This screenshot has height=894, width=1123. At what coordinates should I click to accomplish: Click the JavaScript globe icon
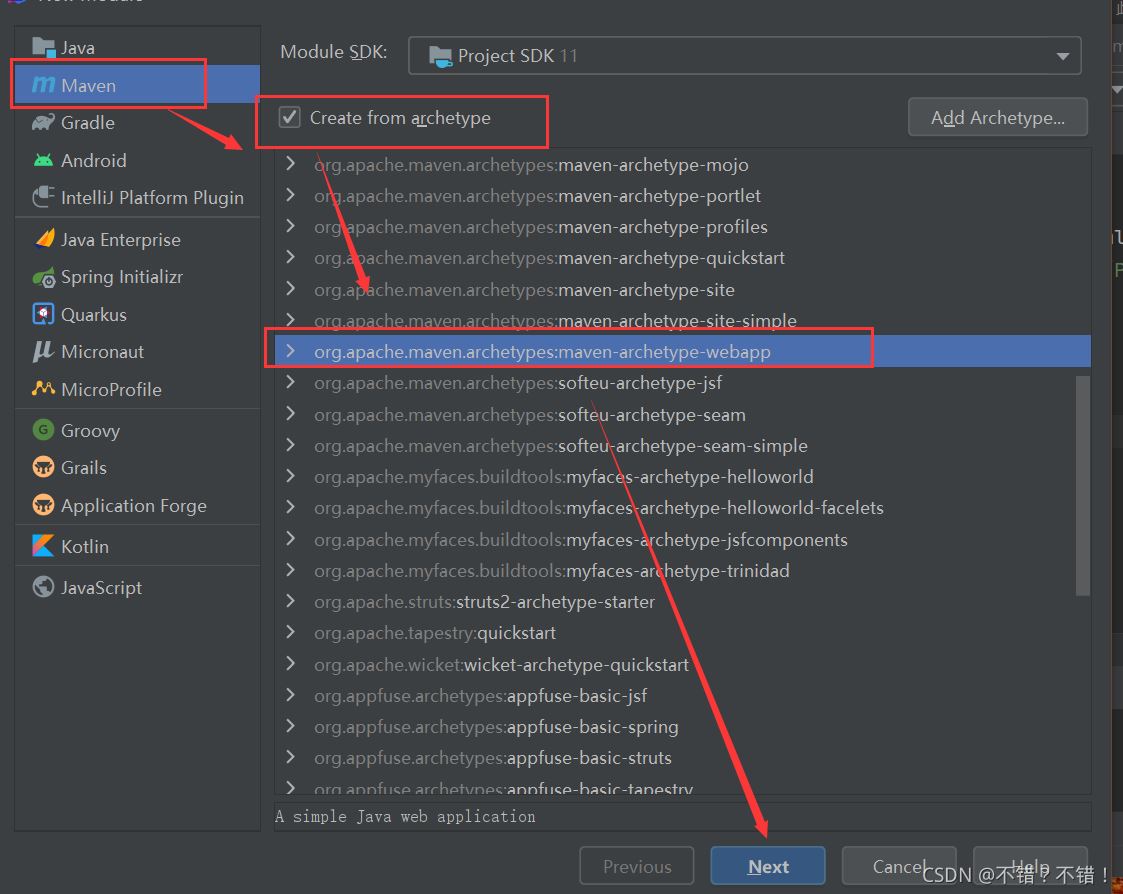point(44,587)
